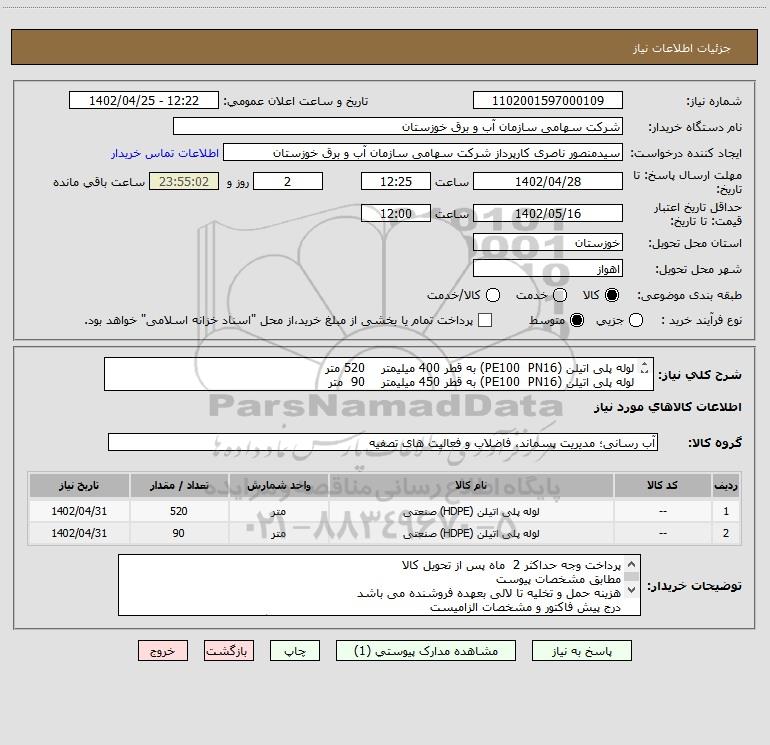Click quantity cell 520 in row 1
This screenshot has height=745, width=770.
pyautogui.click(x=179, y=511)
